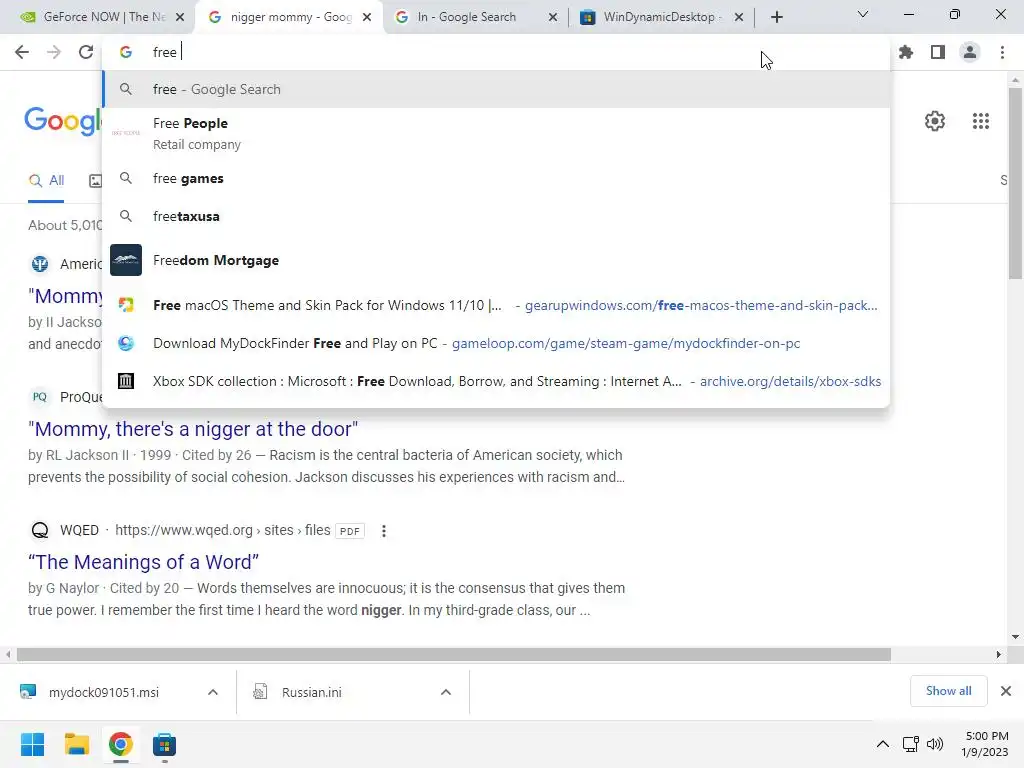Reload the current page
The image size is (1024, 768).
click(x=86, y=52)
